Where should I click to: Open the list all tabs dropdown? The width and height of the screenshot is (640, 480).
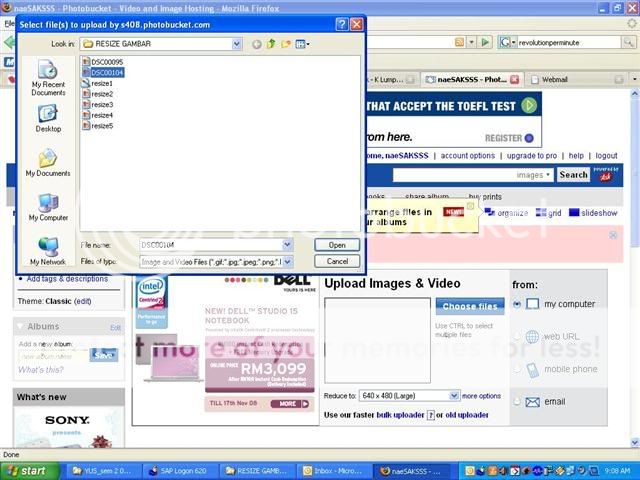(634, 79)
